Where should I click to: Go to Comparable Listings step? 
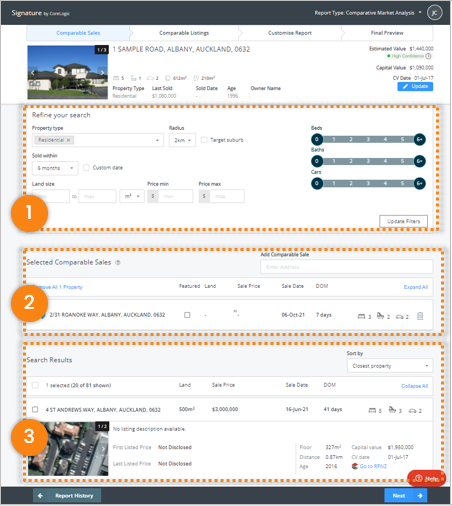(x=184, y=33)
